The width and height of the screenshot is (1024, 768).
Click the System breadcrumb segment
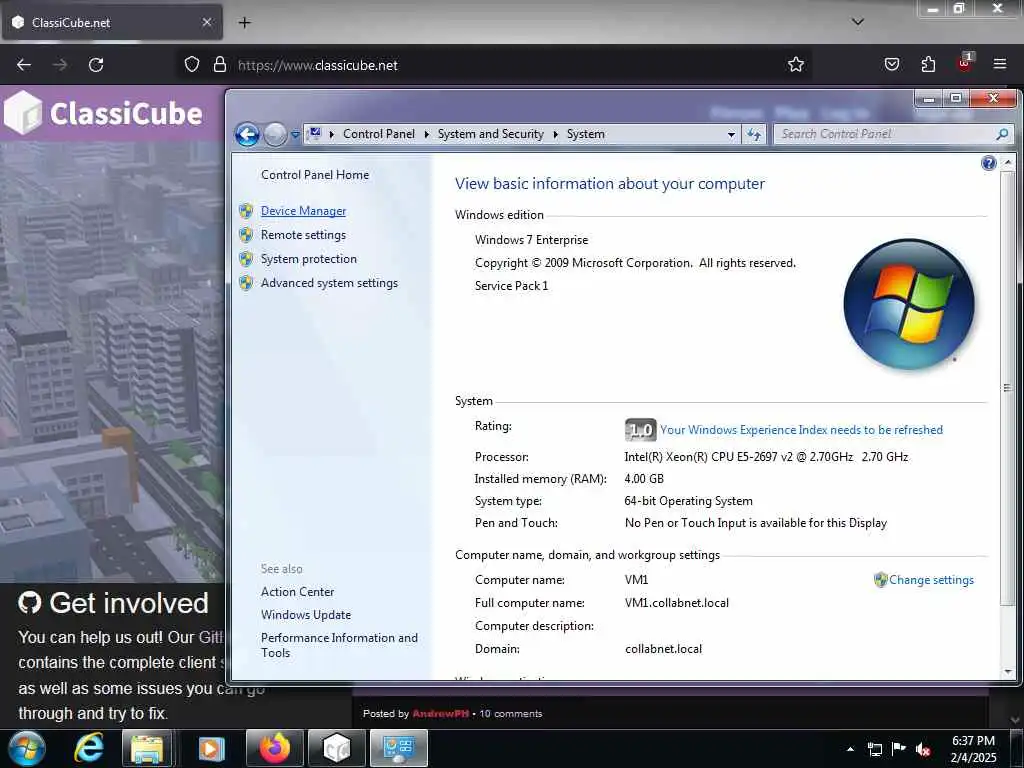[x=586, y=134]
